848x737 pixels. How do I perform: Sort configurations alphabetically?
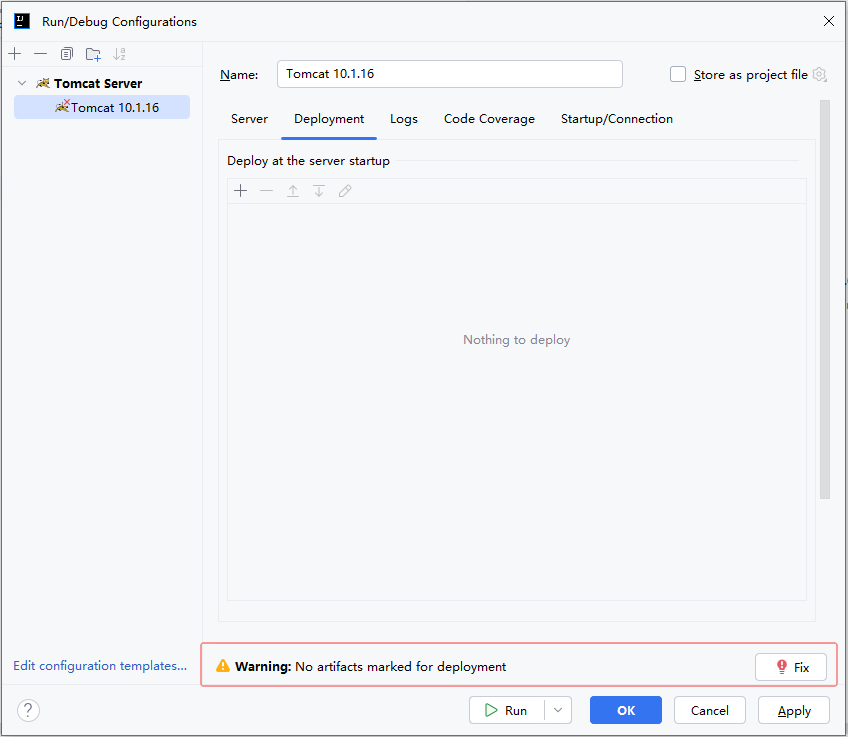click(119, 54)
